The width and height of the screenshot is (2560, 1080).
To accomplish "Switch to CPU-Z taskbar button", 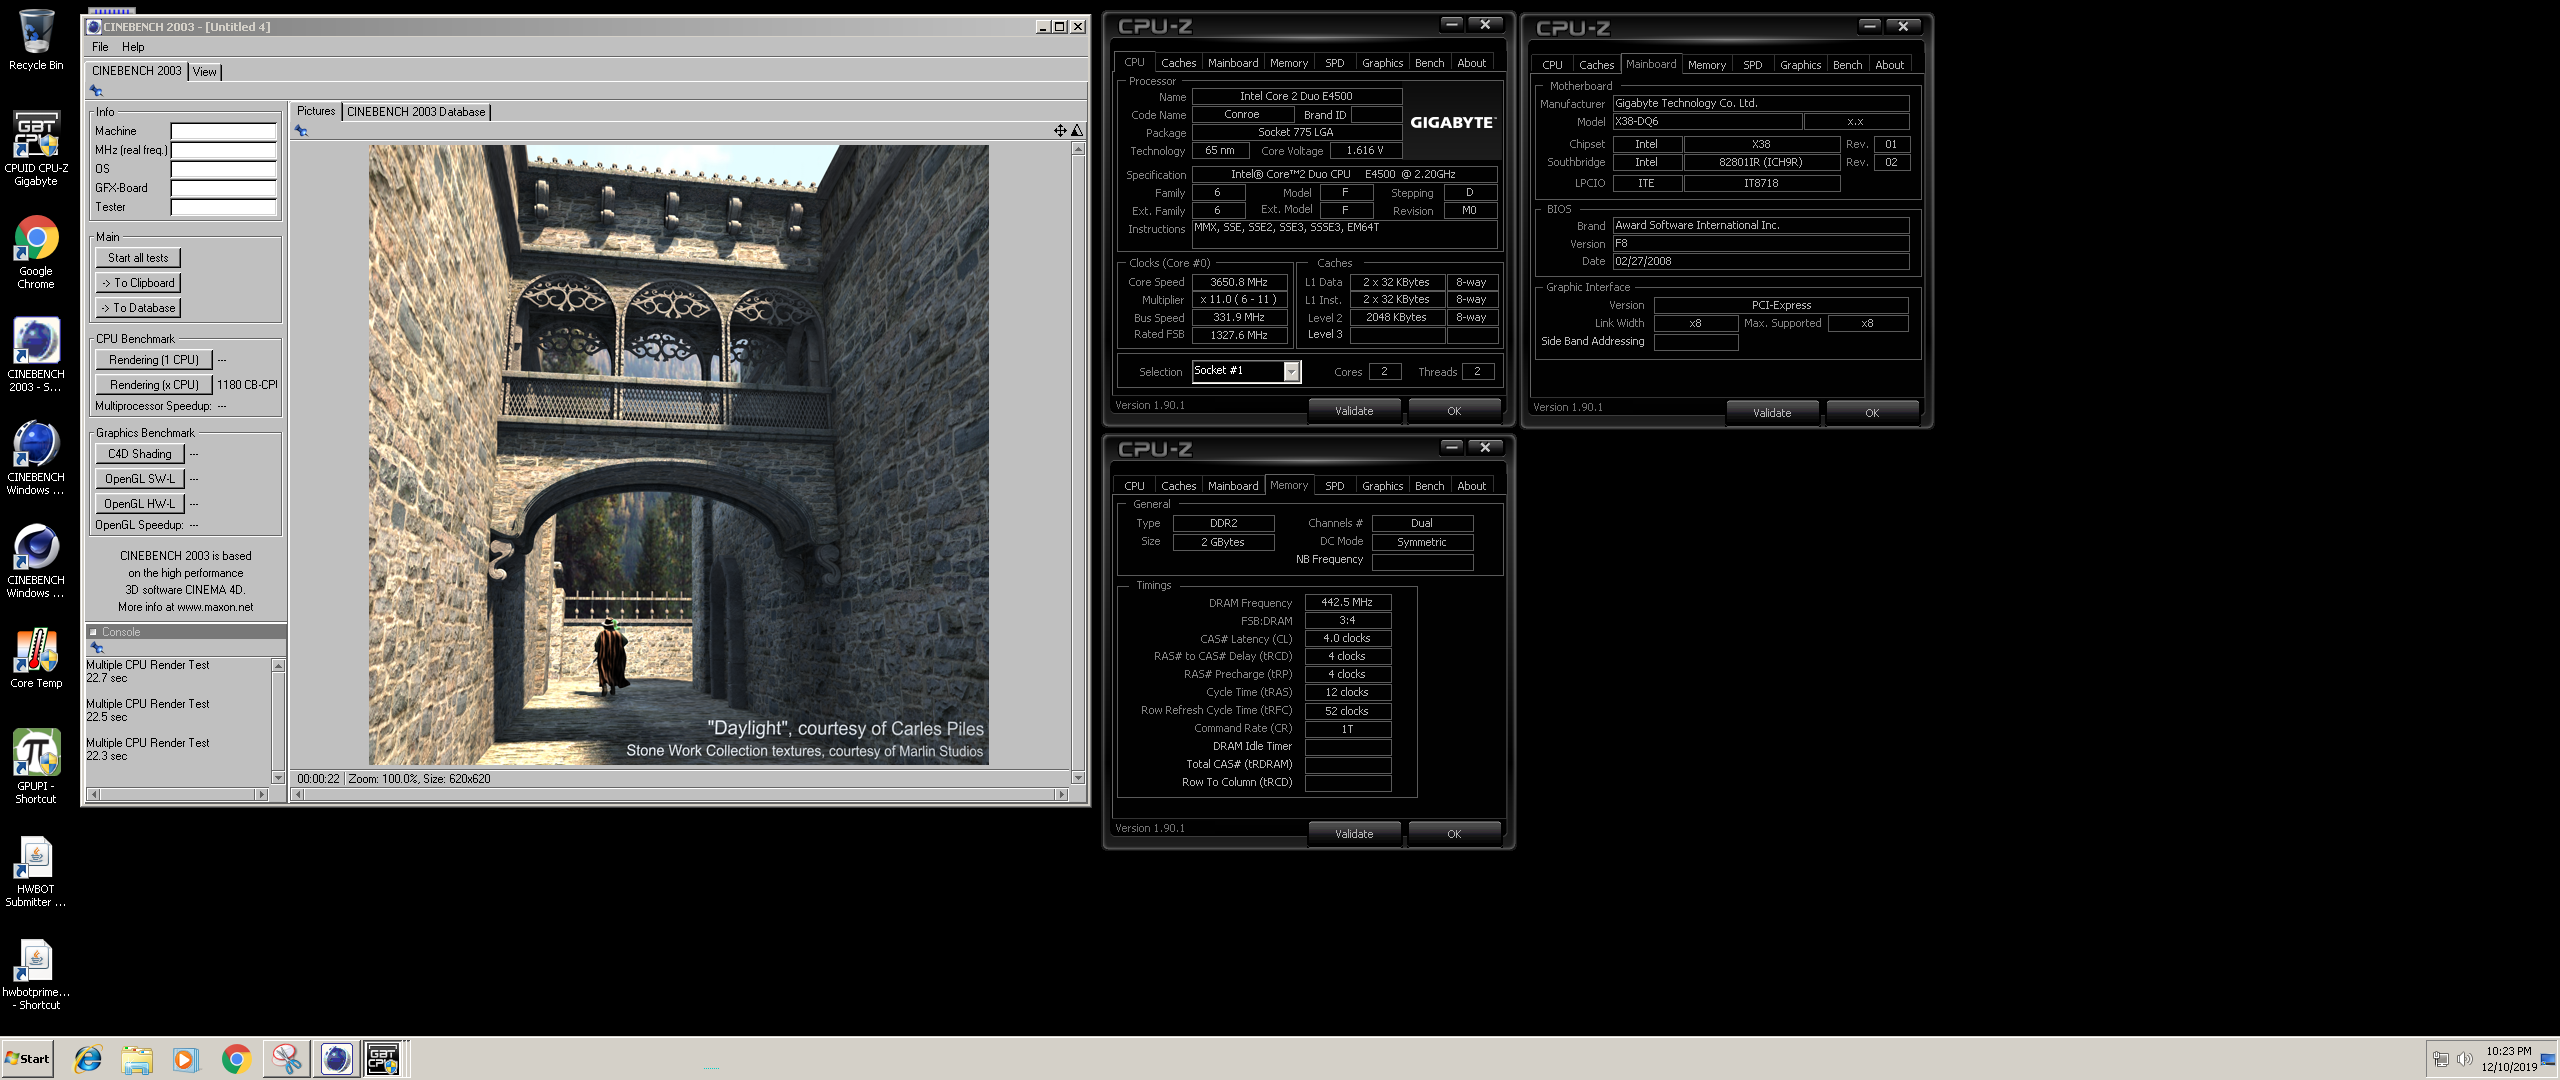I will [383, 1059].
